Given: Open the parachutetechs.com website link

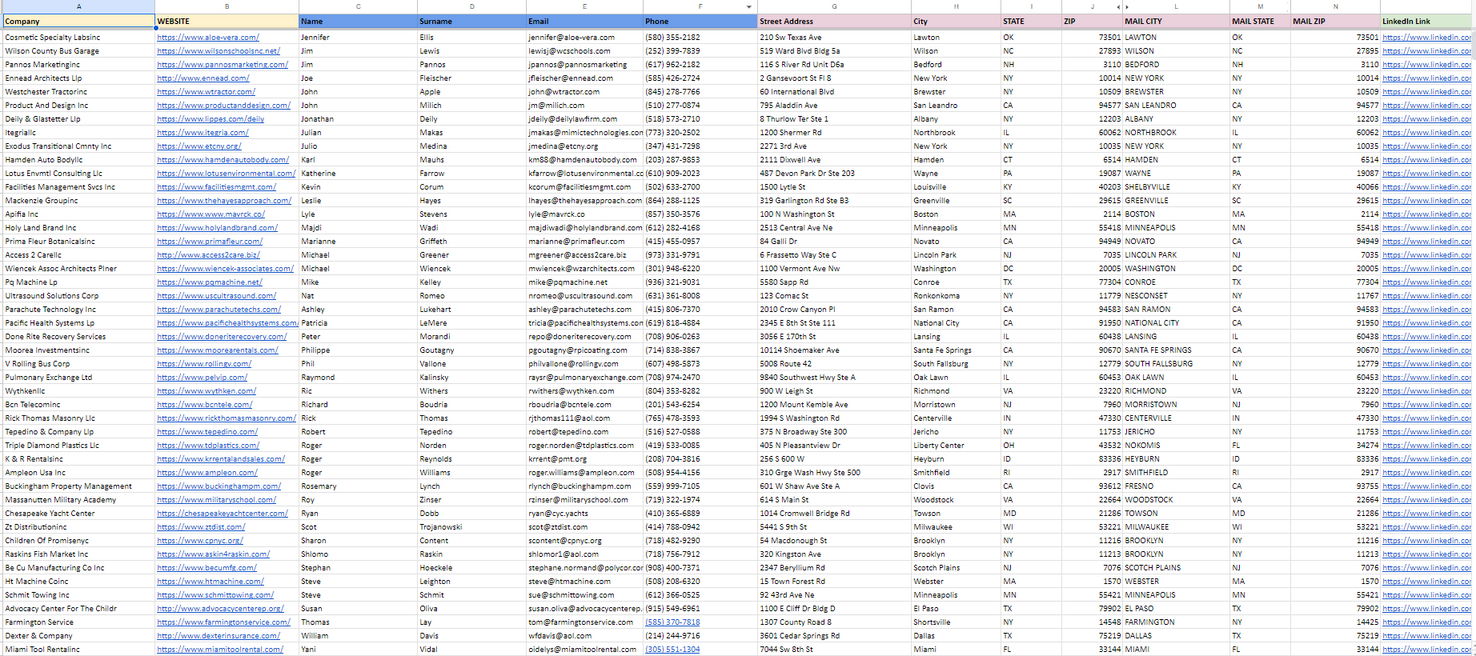Looking at the screenshot, I should point(219,309).
